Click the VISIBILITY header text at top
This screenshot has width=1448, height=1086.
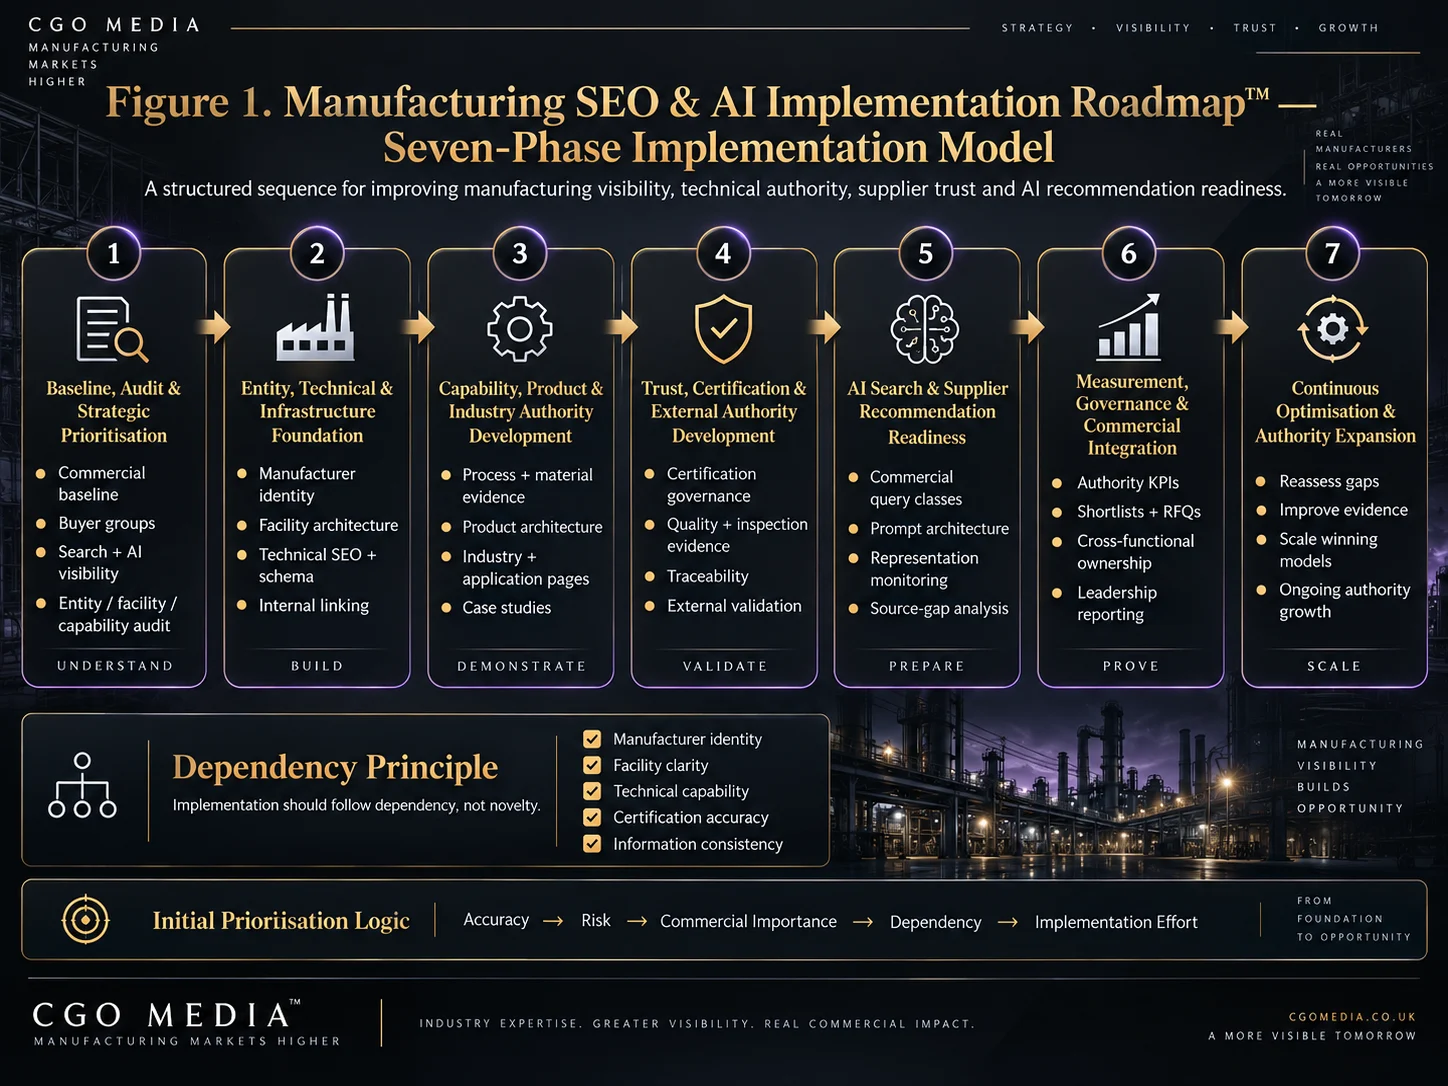(x=1153, y=28)
